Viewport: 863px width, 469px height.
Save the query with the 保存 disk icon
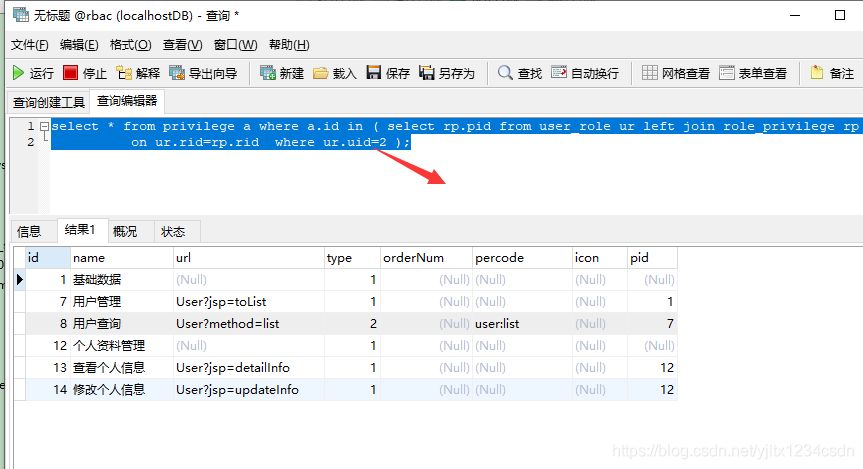pos(374,73)
